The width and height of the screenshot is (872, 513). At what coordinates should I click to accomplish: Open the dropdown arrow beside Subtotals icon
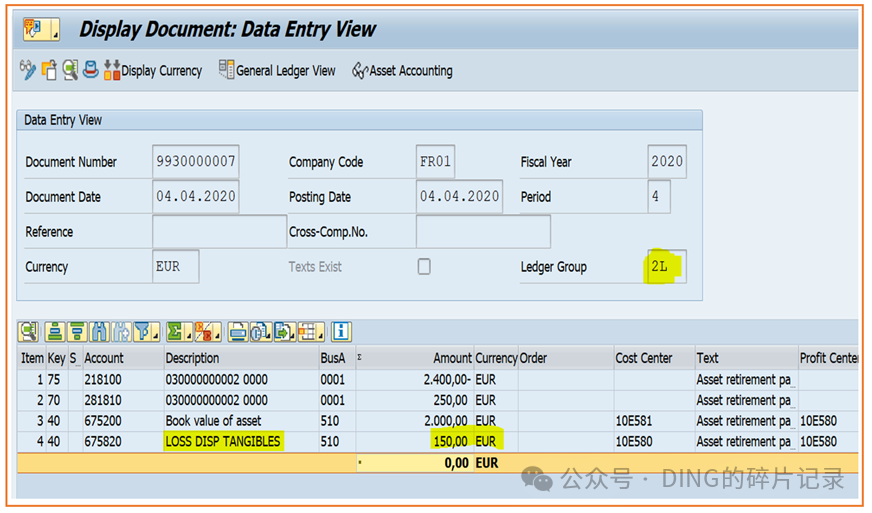tap(217, 336)
